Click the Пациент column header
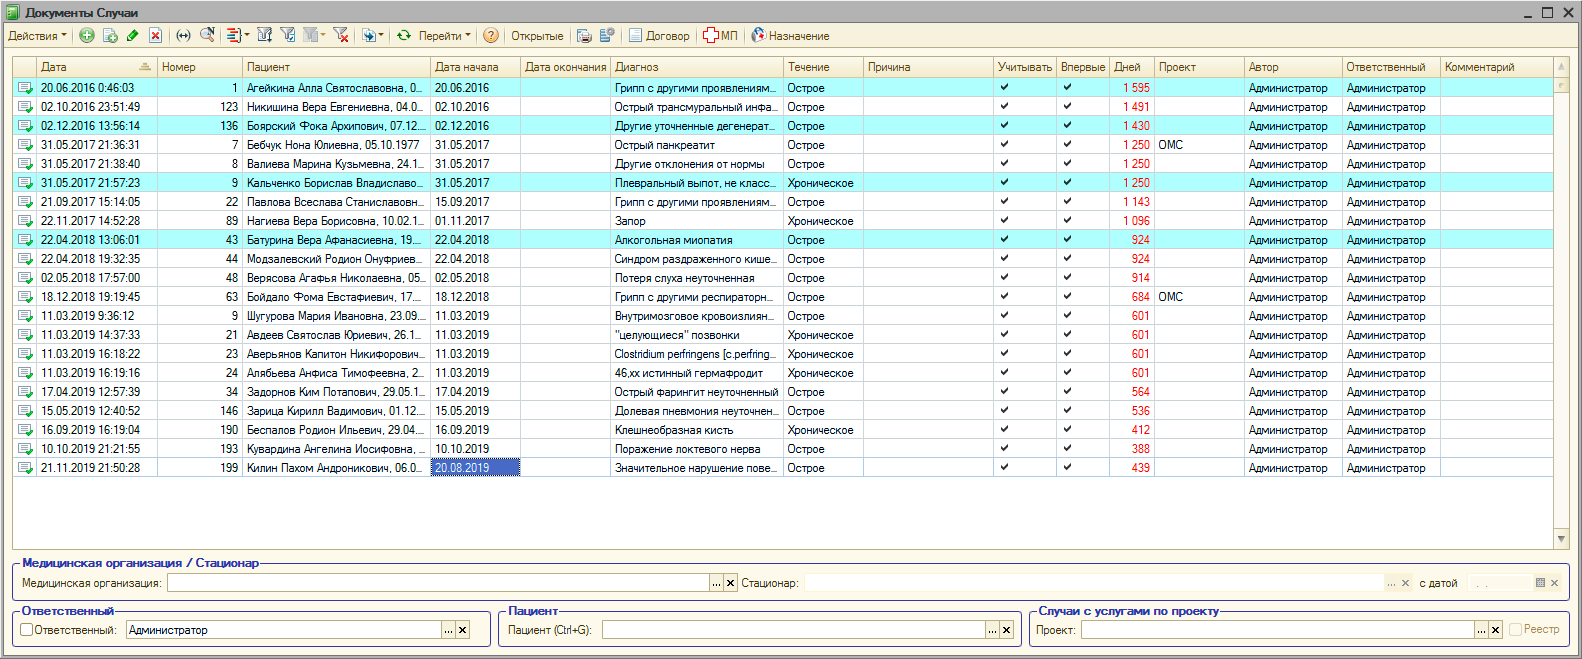1582x659 pixels. [335, 67]
